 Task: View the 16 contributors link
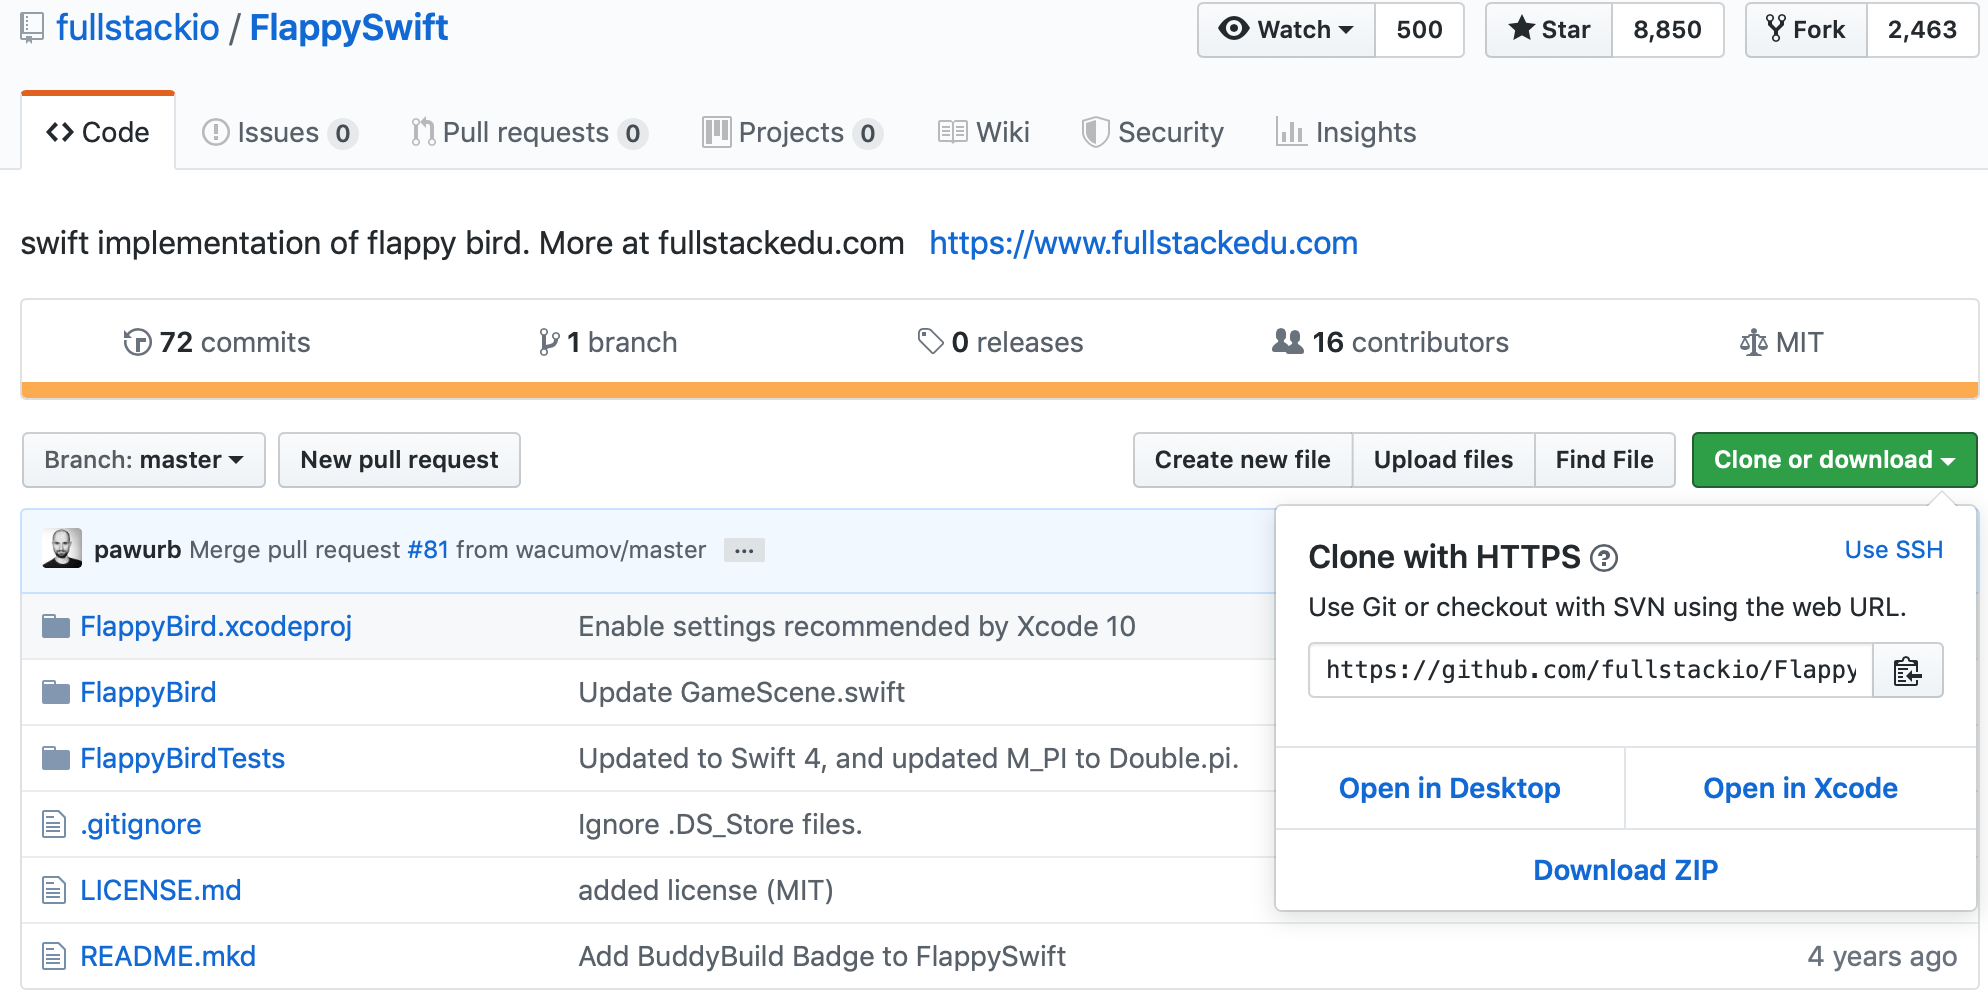tap(1390, 342)
